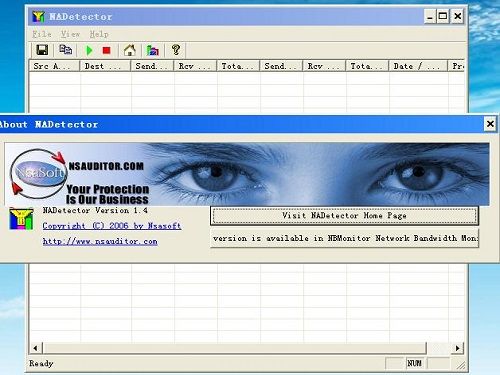Open the http://www.nsauditor.com link

point(100,241)
